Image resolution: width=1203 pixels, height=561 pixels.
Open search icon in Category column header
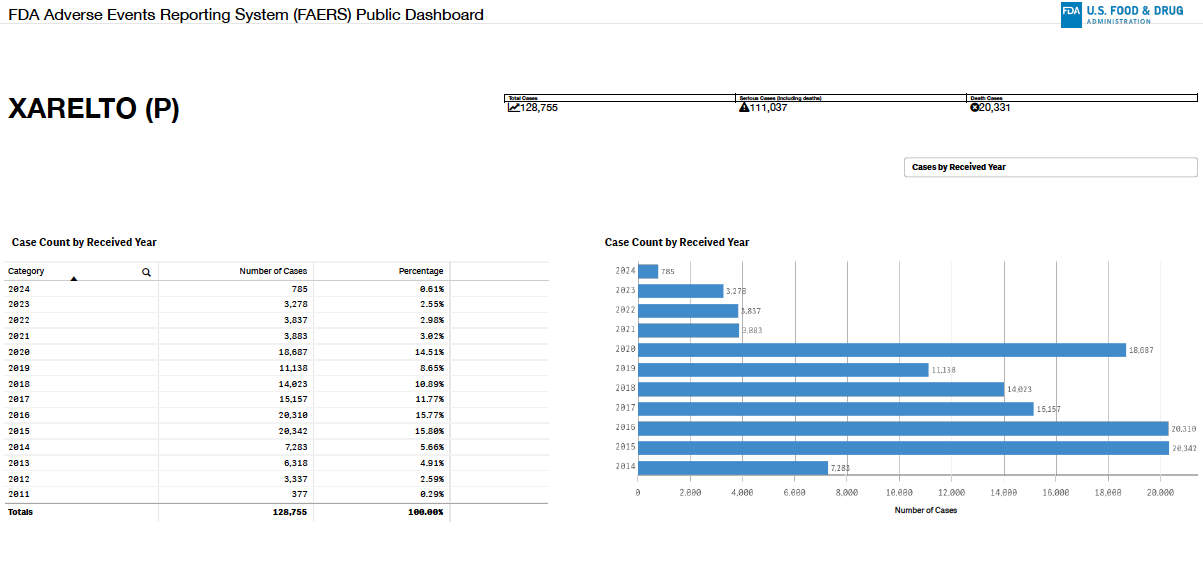pyautogui.click(x=146, y=272)
